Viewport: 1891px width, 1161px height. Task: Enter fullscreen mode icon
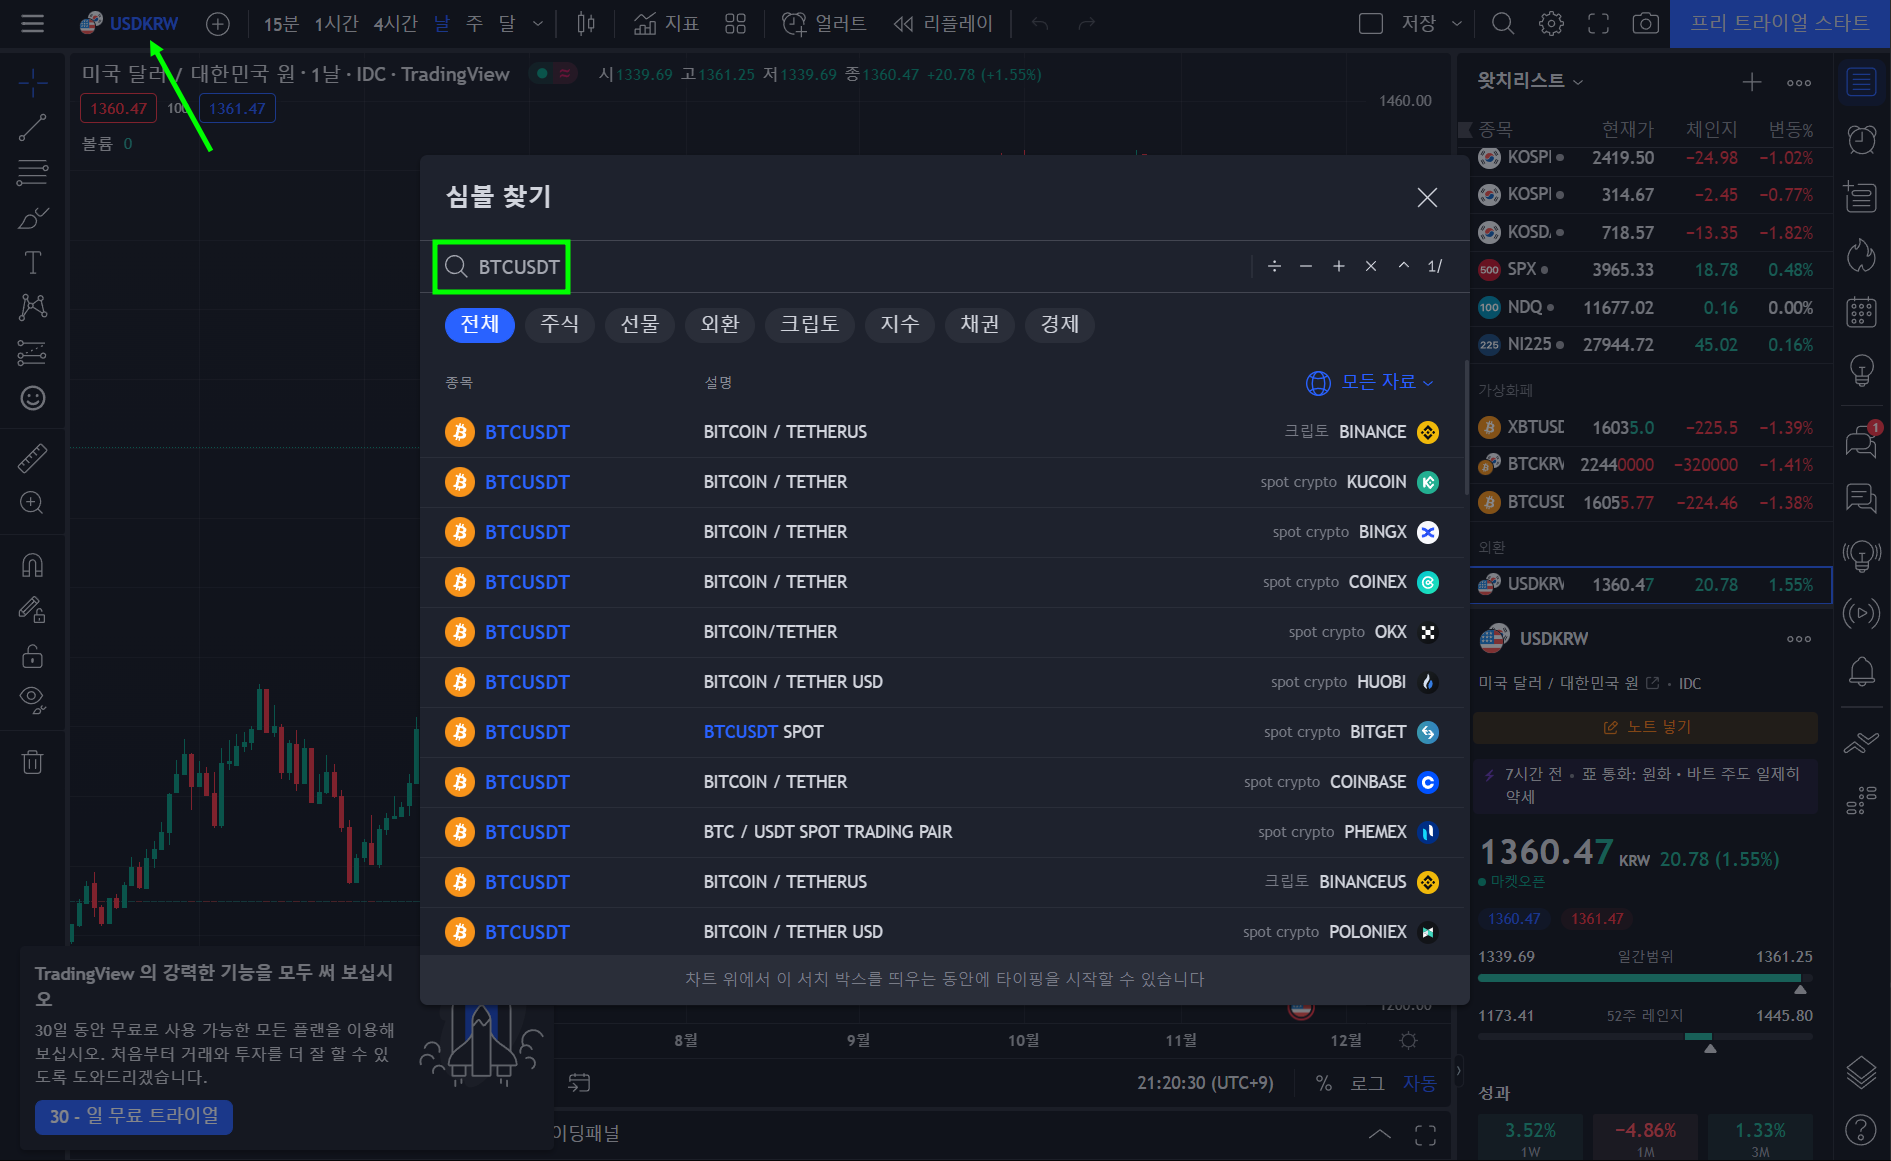(1599, 23)
